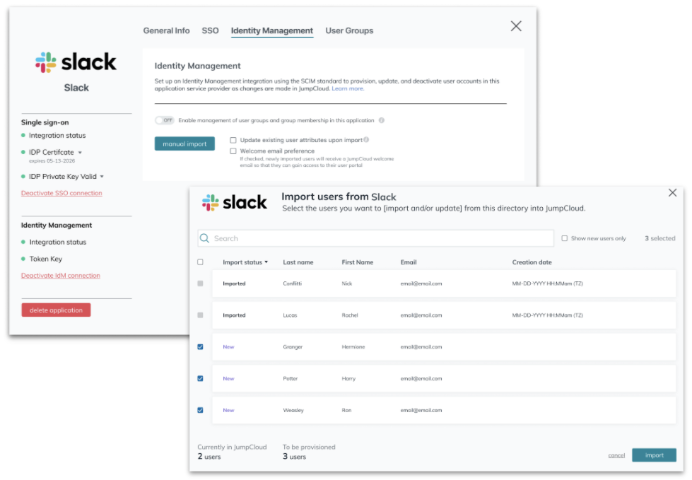Image resolution: width=692 pixels, height=480 pixels.
Task: Click the Search field in import dialog
Action: click(x=380, y=239)
